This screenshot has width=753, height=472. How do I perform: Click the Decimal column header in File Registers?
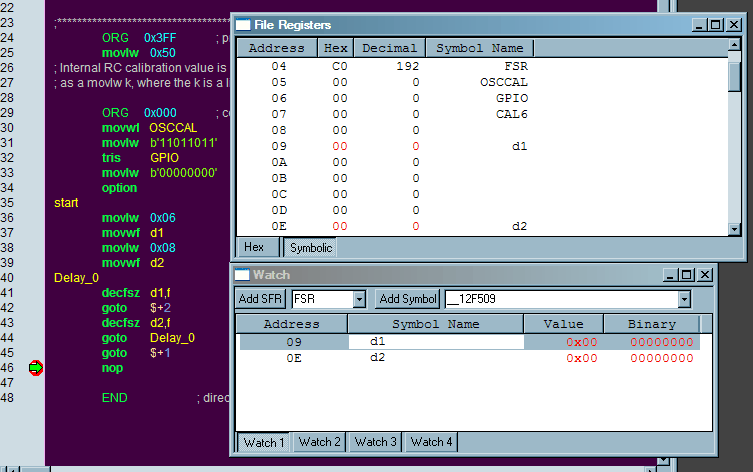click(x=389, y=48)
